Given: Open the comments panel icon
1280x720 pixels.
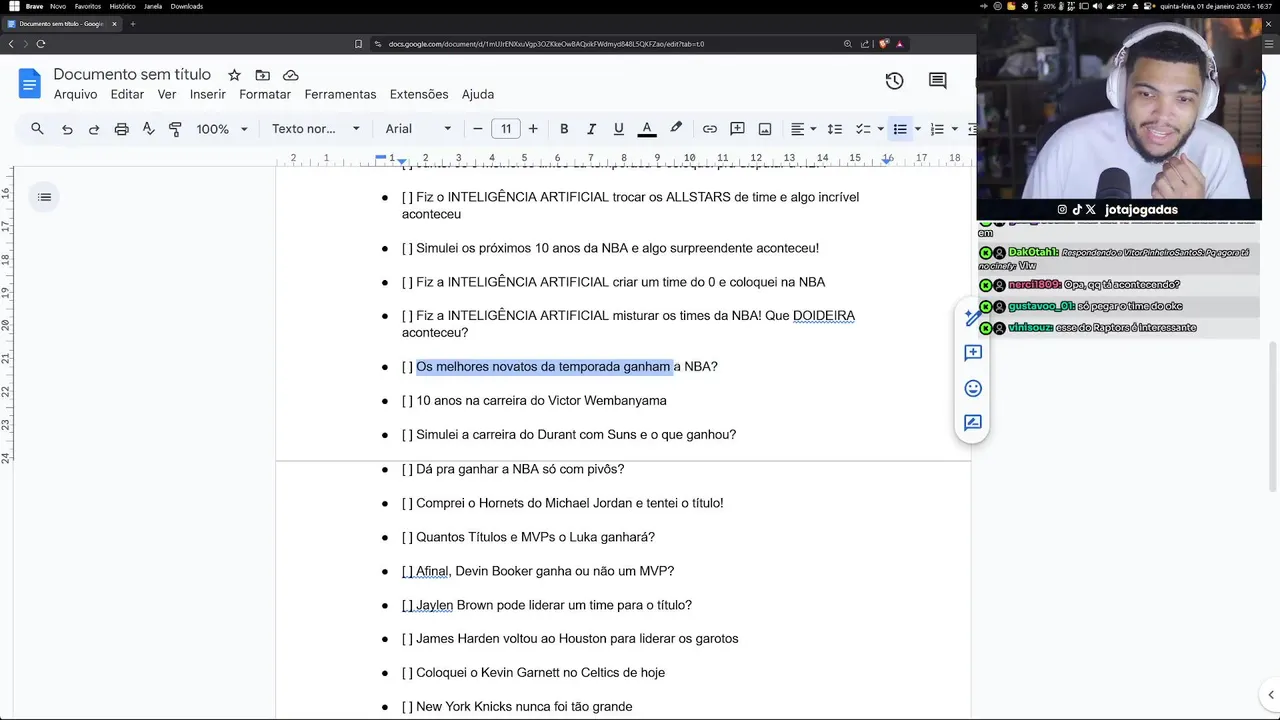Looking at the screenshot, I should (937, 81).
